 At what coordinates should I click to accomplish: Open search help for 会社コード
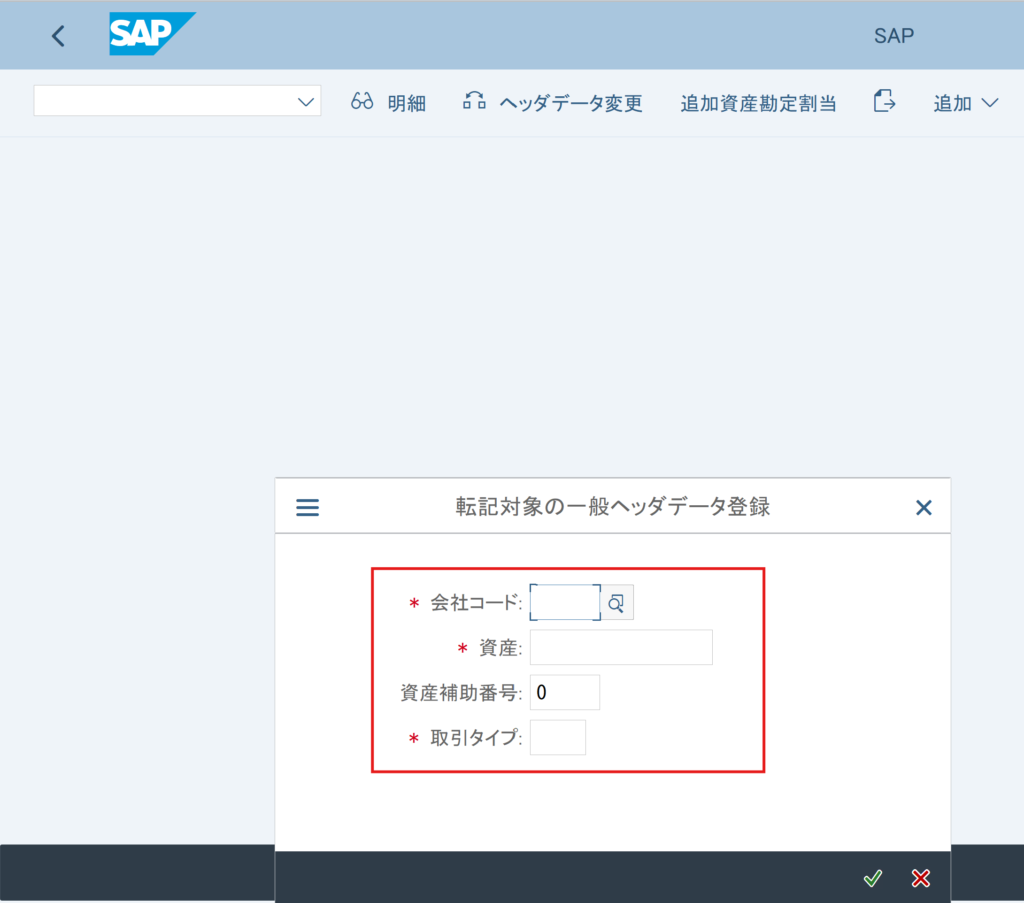617,603
